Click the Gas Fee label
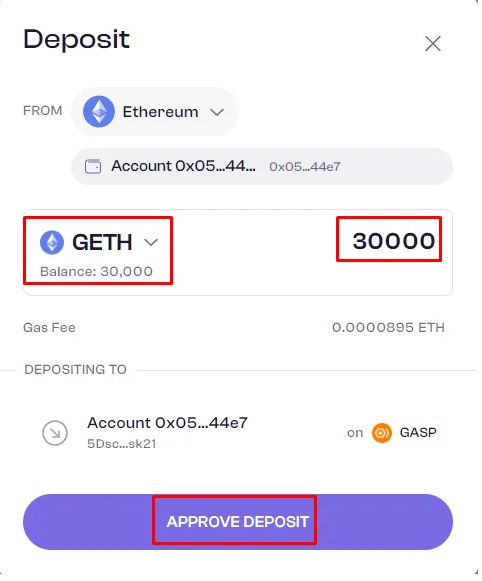 49,328
